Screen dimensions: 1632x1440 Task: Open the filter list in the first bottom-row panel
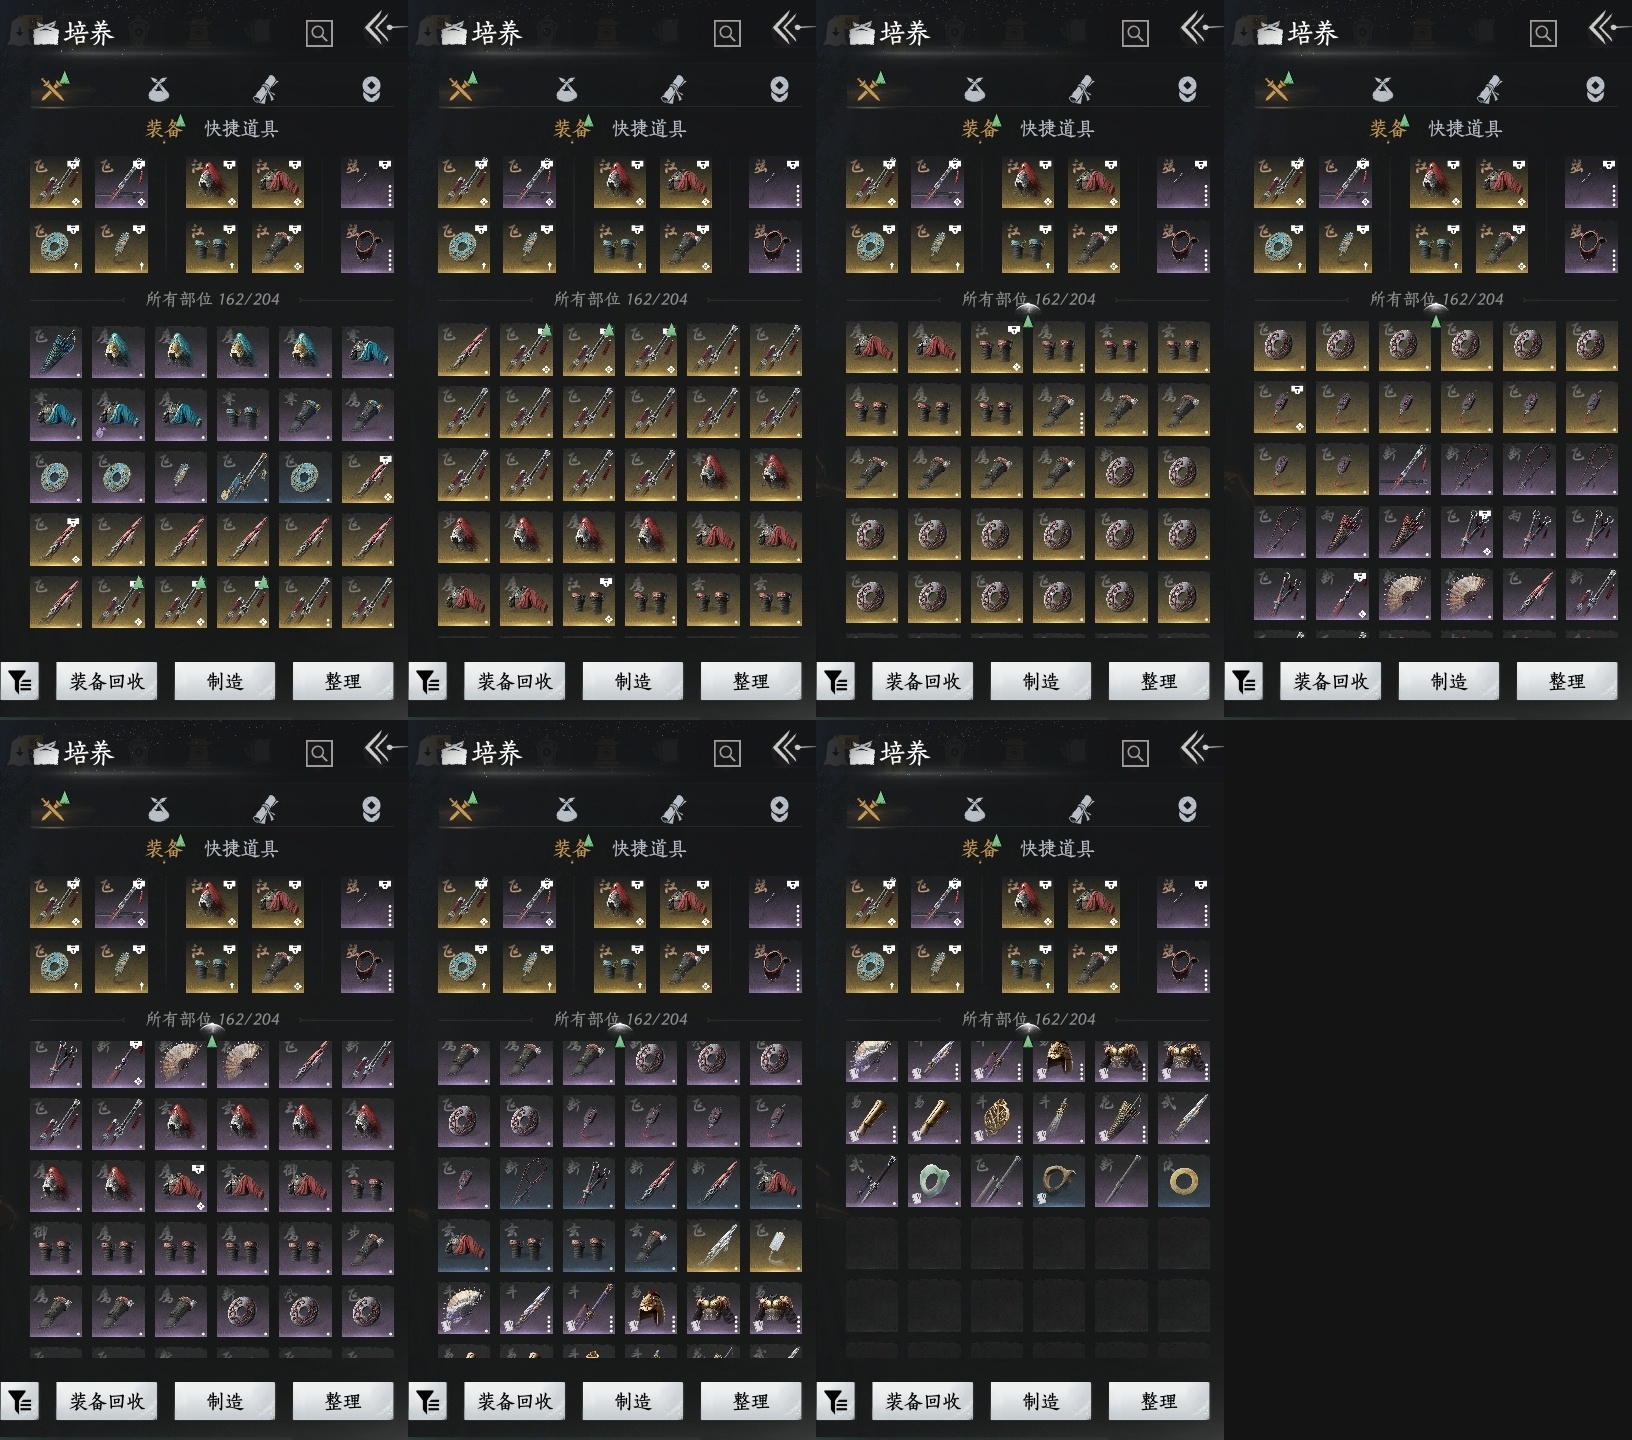click(x=20, y=1402)
